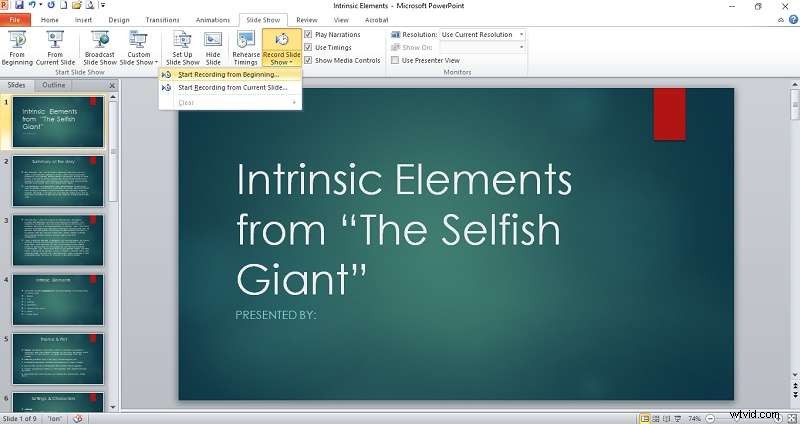Select slide 1 thumbnail
Image resolution: width=800 pixels, height=424 pixels.
click(x=58, y=122)
